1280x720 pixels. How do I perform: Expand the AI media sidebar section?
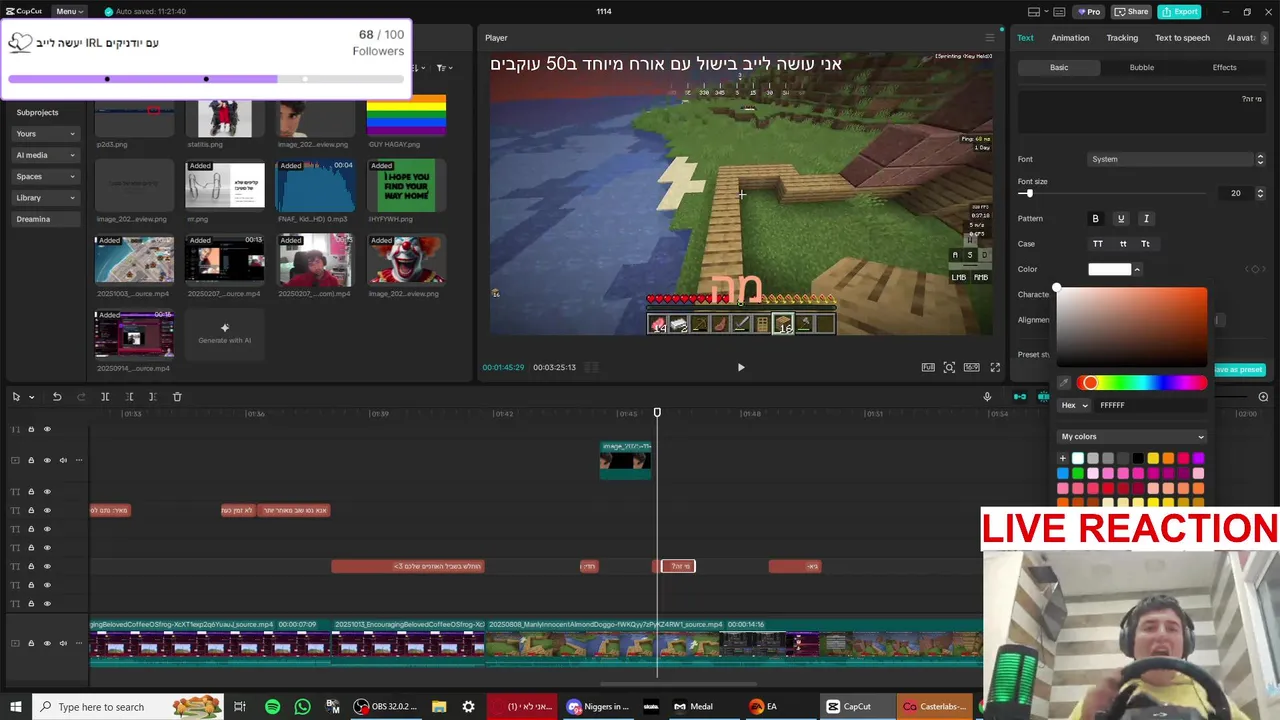(x=46, y=155)
